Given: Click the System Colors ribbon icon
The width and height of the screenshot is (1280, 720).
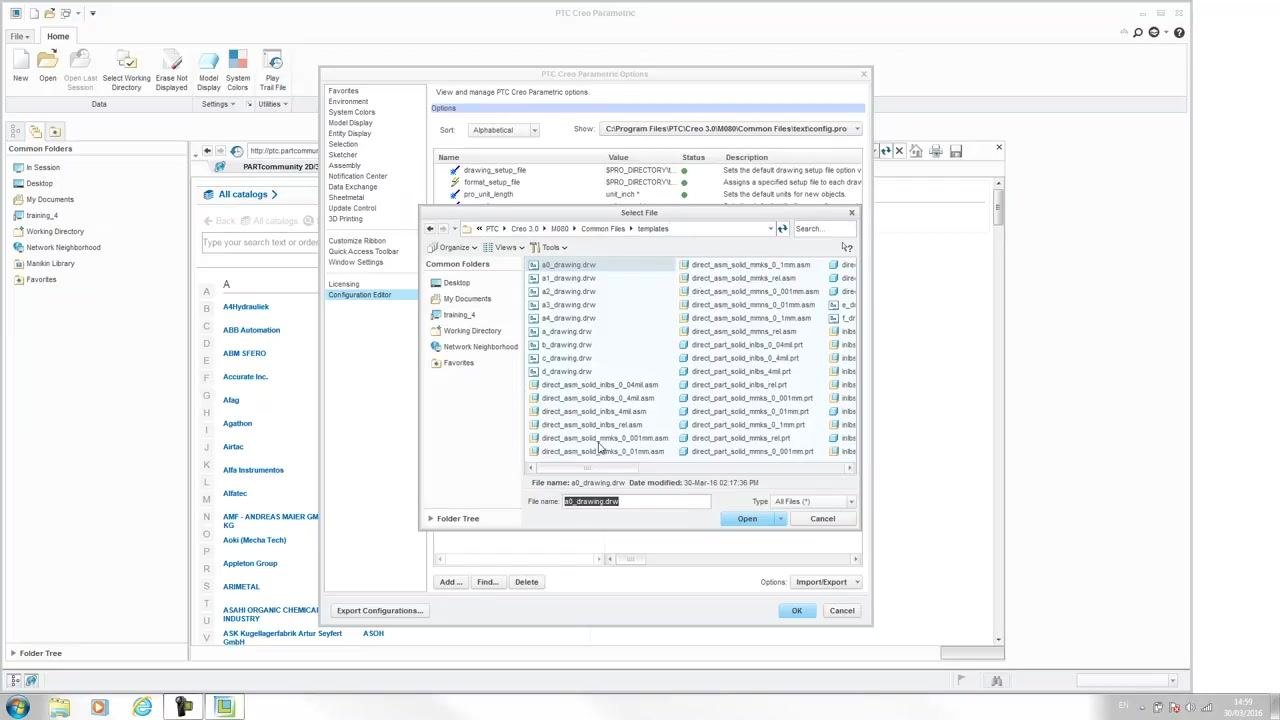Looking at the screenshot, I should point(238,70).
